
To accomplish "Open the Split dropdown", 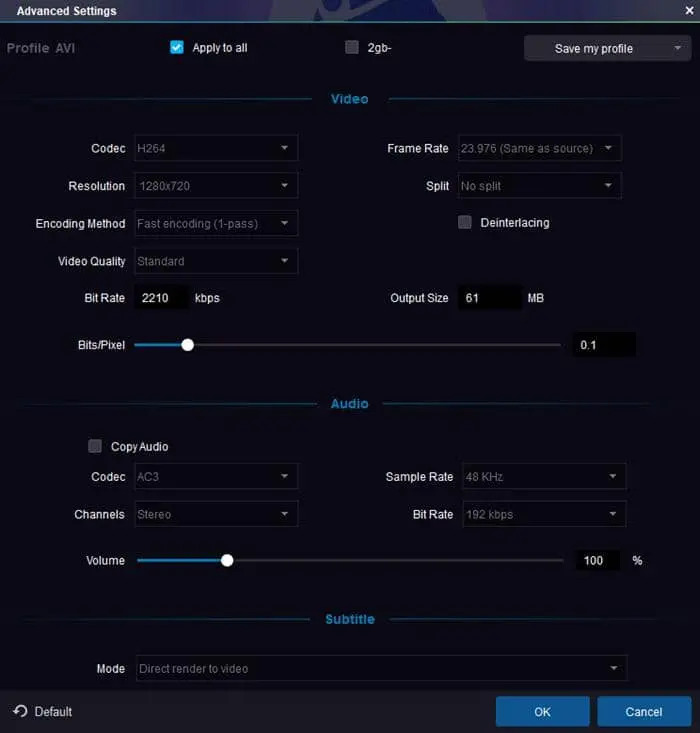I will click(x=539, y=186).
